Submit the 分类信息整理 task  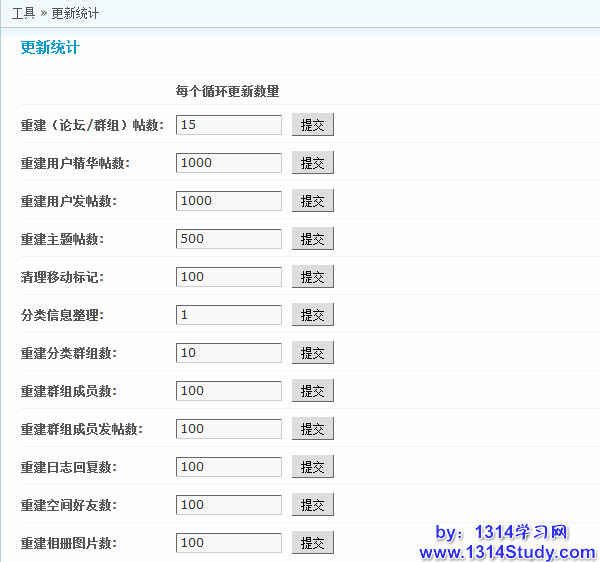(312, 315)
